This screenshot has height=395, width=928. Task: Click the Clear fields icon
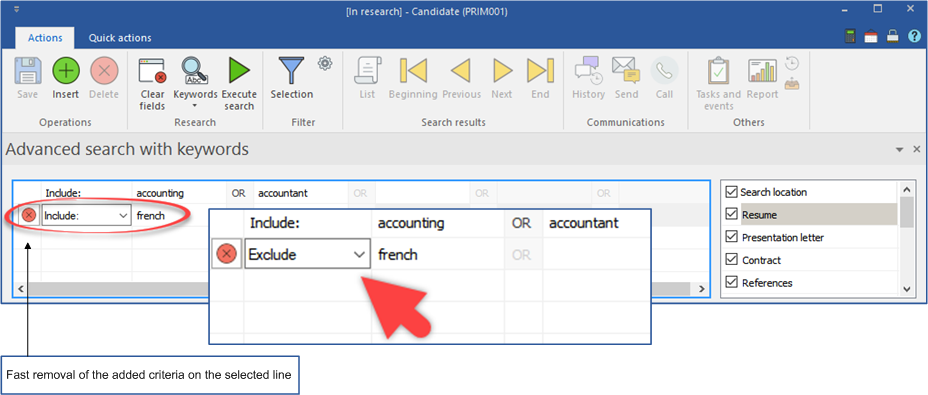click(x=153, y=70)
